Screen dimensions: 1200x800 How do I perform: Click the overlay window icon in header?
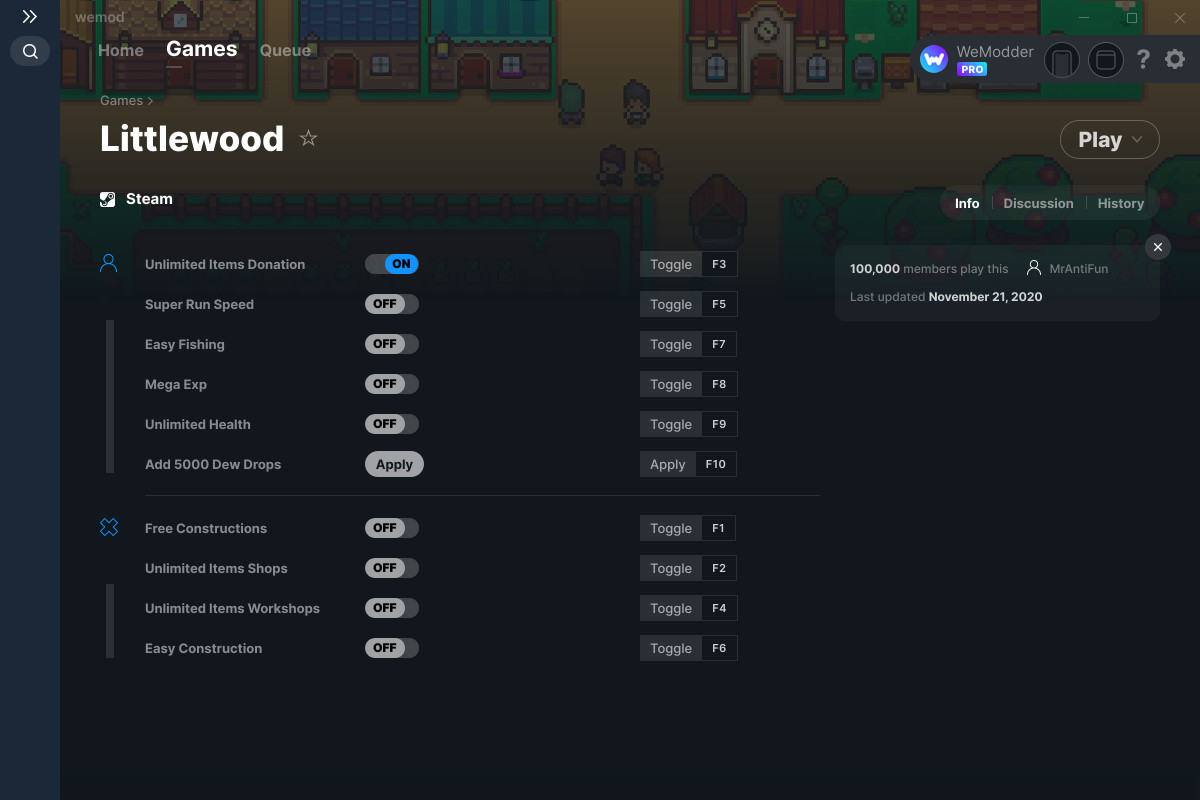(1106, 60)
